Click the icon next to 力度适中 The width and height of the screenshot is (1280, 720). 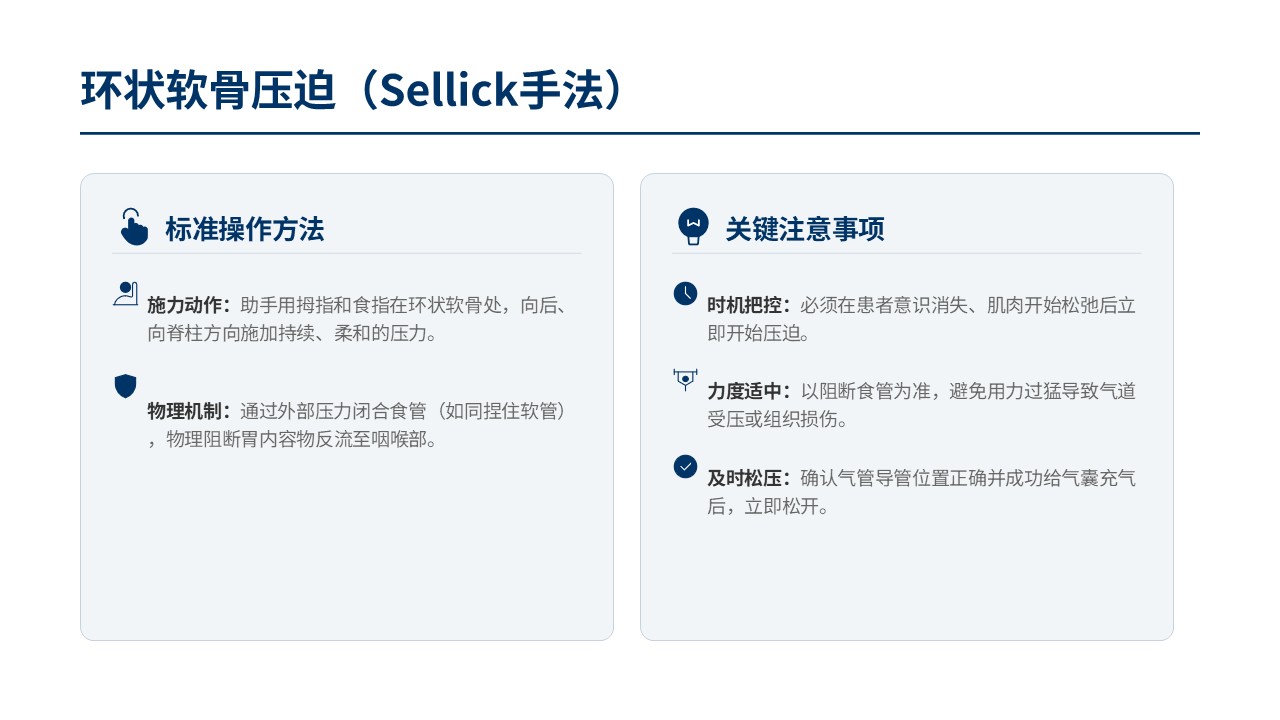[x=685, y=379]
